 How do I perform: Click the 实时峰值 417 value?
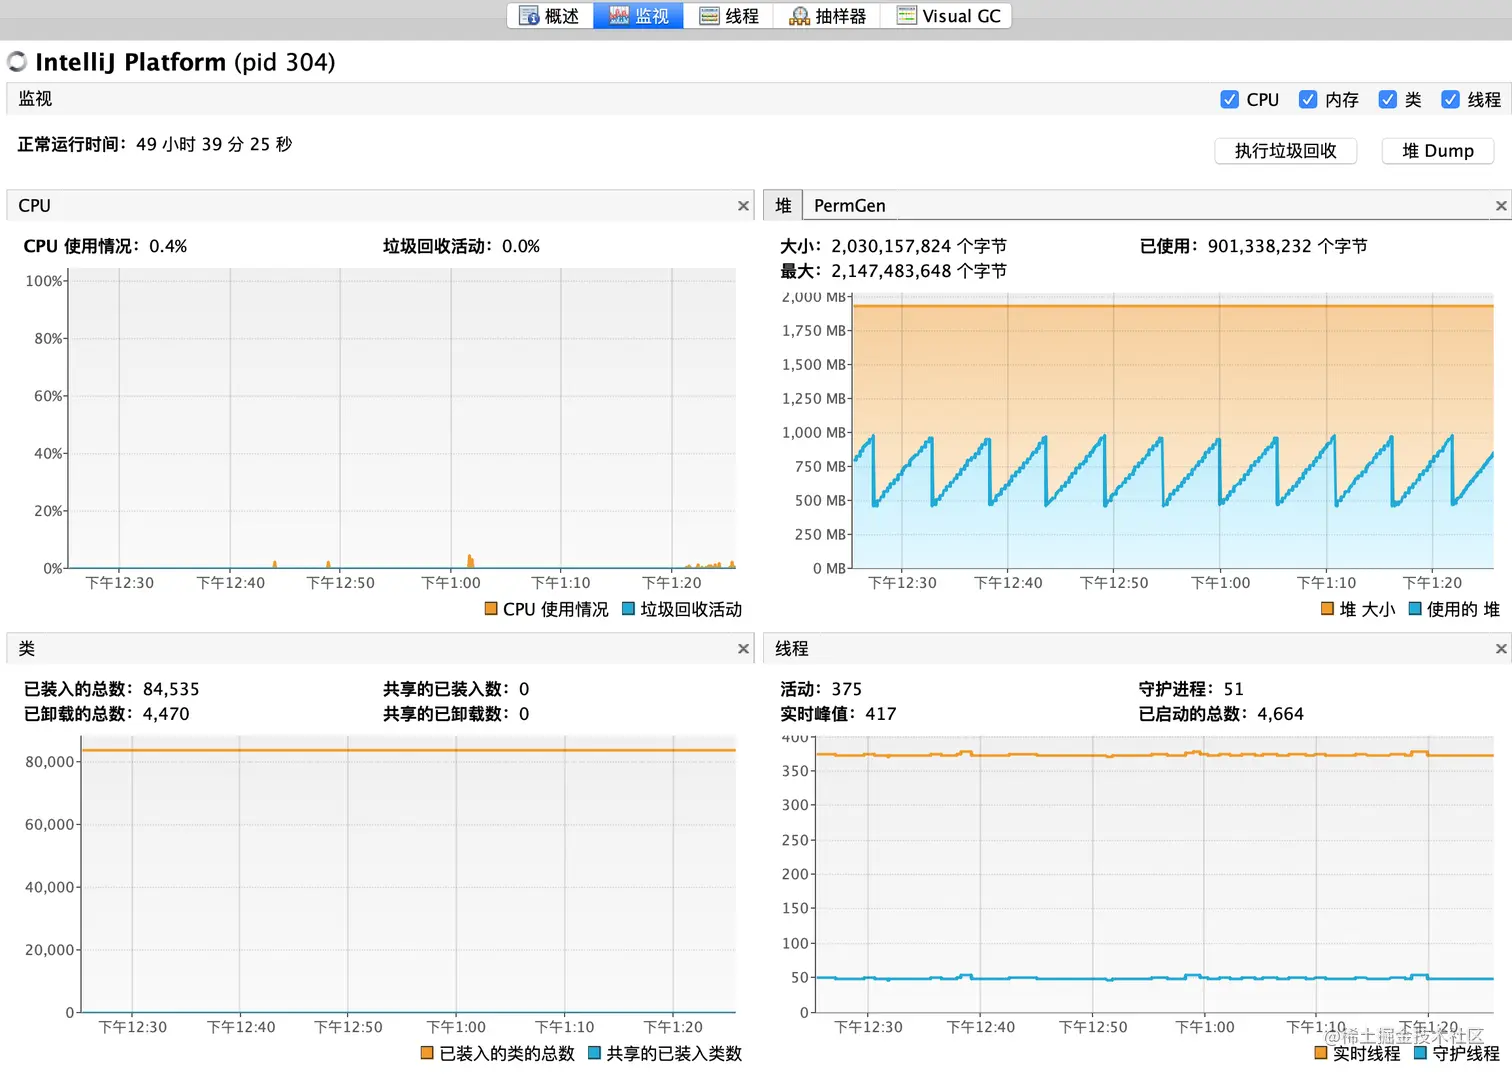[x=881, y=714]
